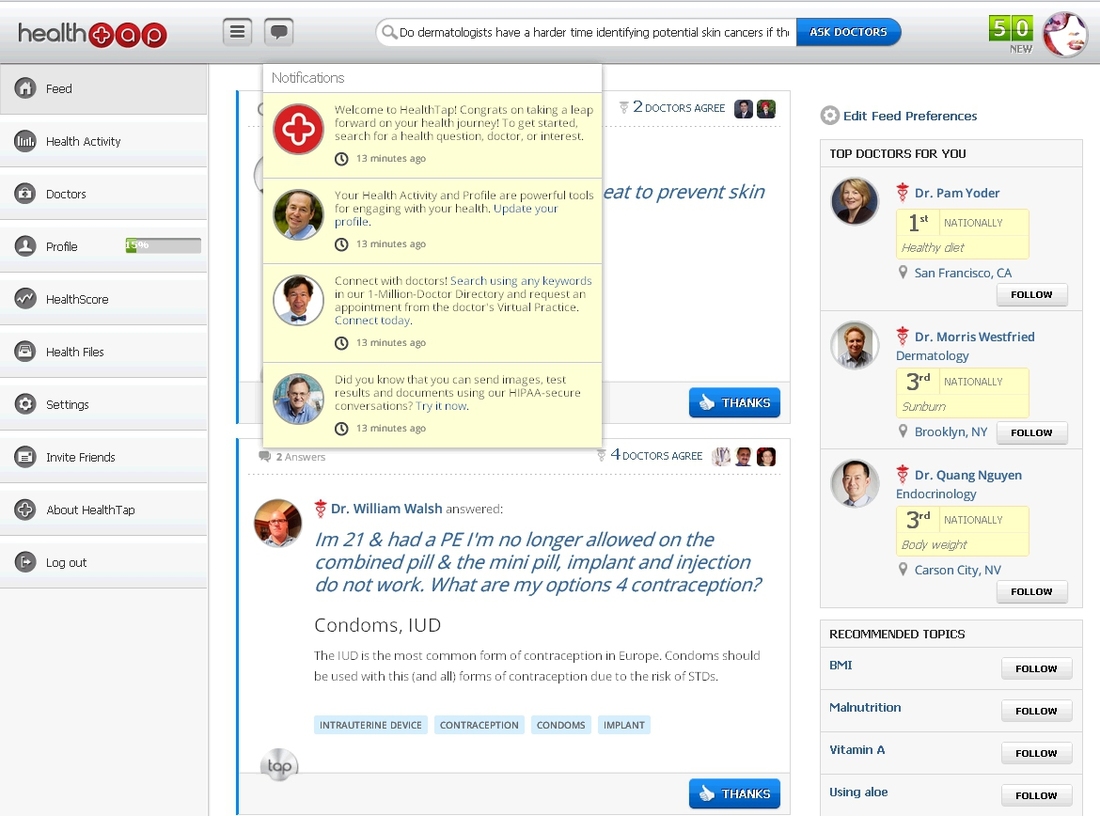Click the 2 DOCTORS AGREE label
This screenshot has width=1100, height=816.
[x=679, y=107]
